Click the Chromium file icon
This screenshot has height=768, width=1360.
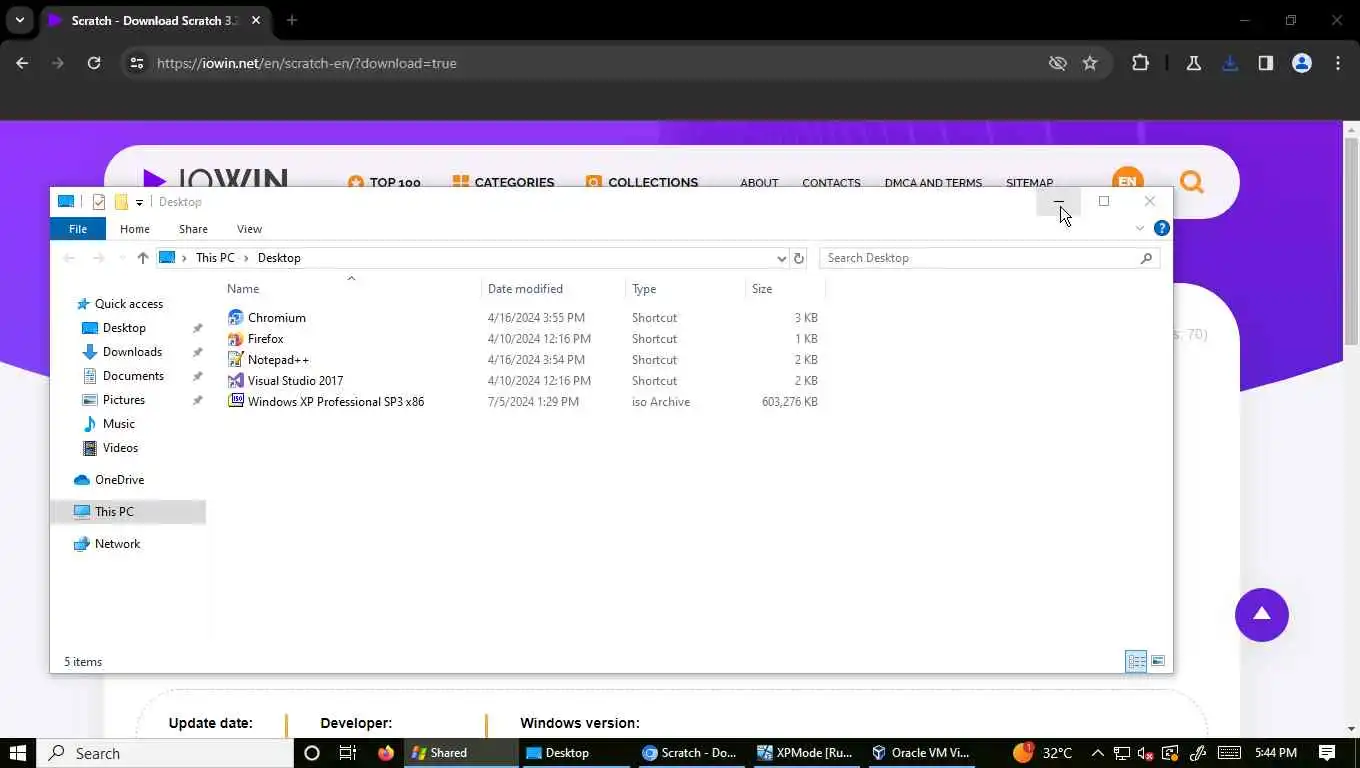pyautogui.click(x=236, y=318)
